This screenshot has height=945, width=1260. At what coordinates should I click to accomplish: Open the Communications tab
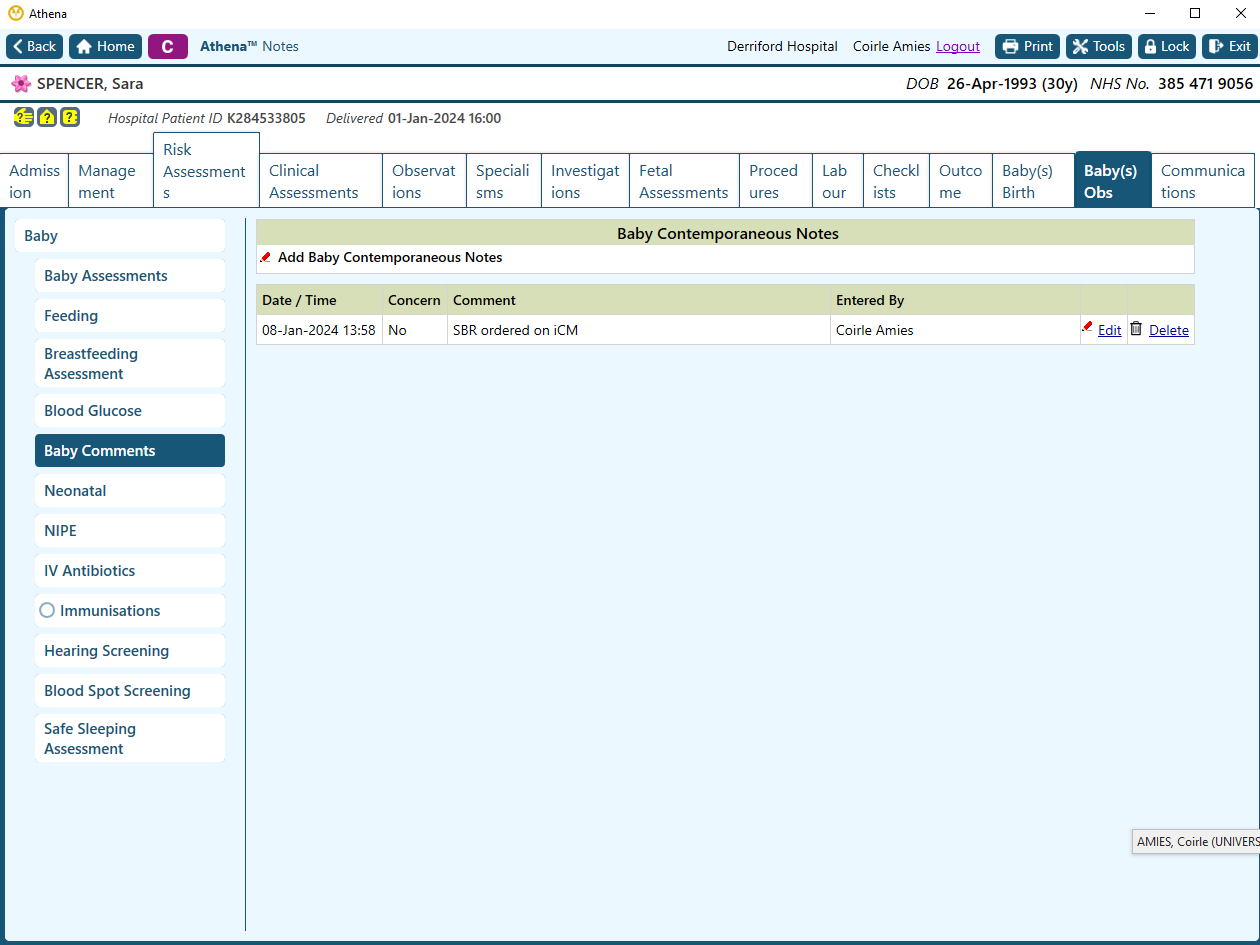pyautogui.click(x=1204, y=181)
